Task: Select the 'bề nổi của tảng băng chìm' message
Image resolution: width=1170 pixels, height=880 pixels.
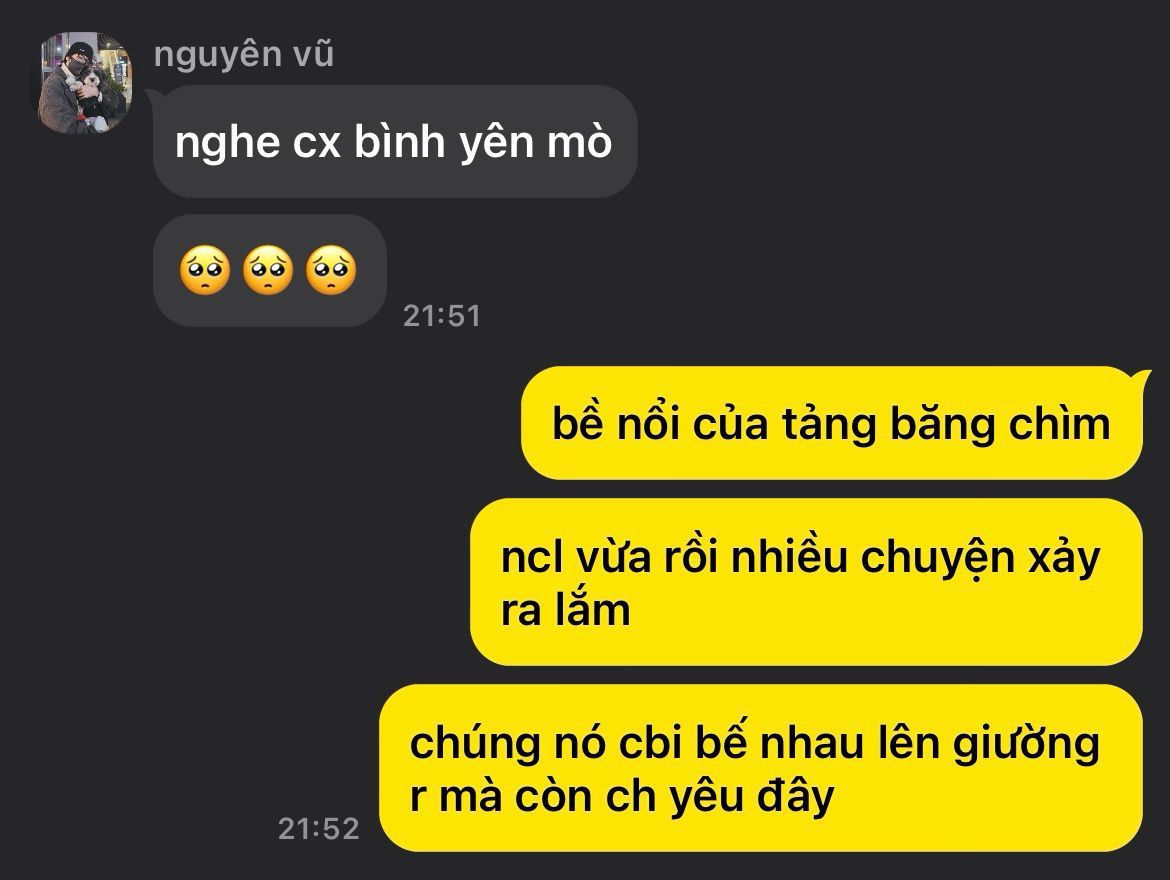Action: [832, 423]
